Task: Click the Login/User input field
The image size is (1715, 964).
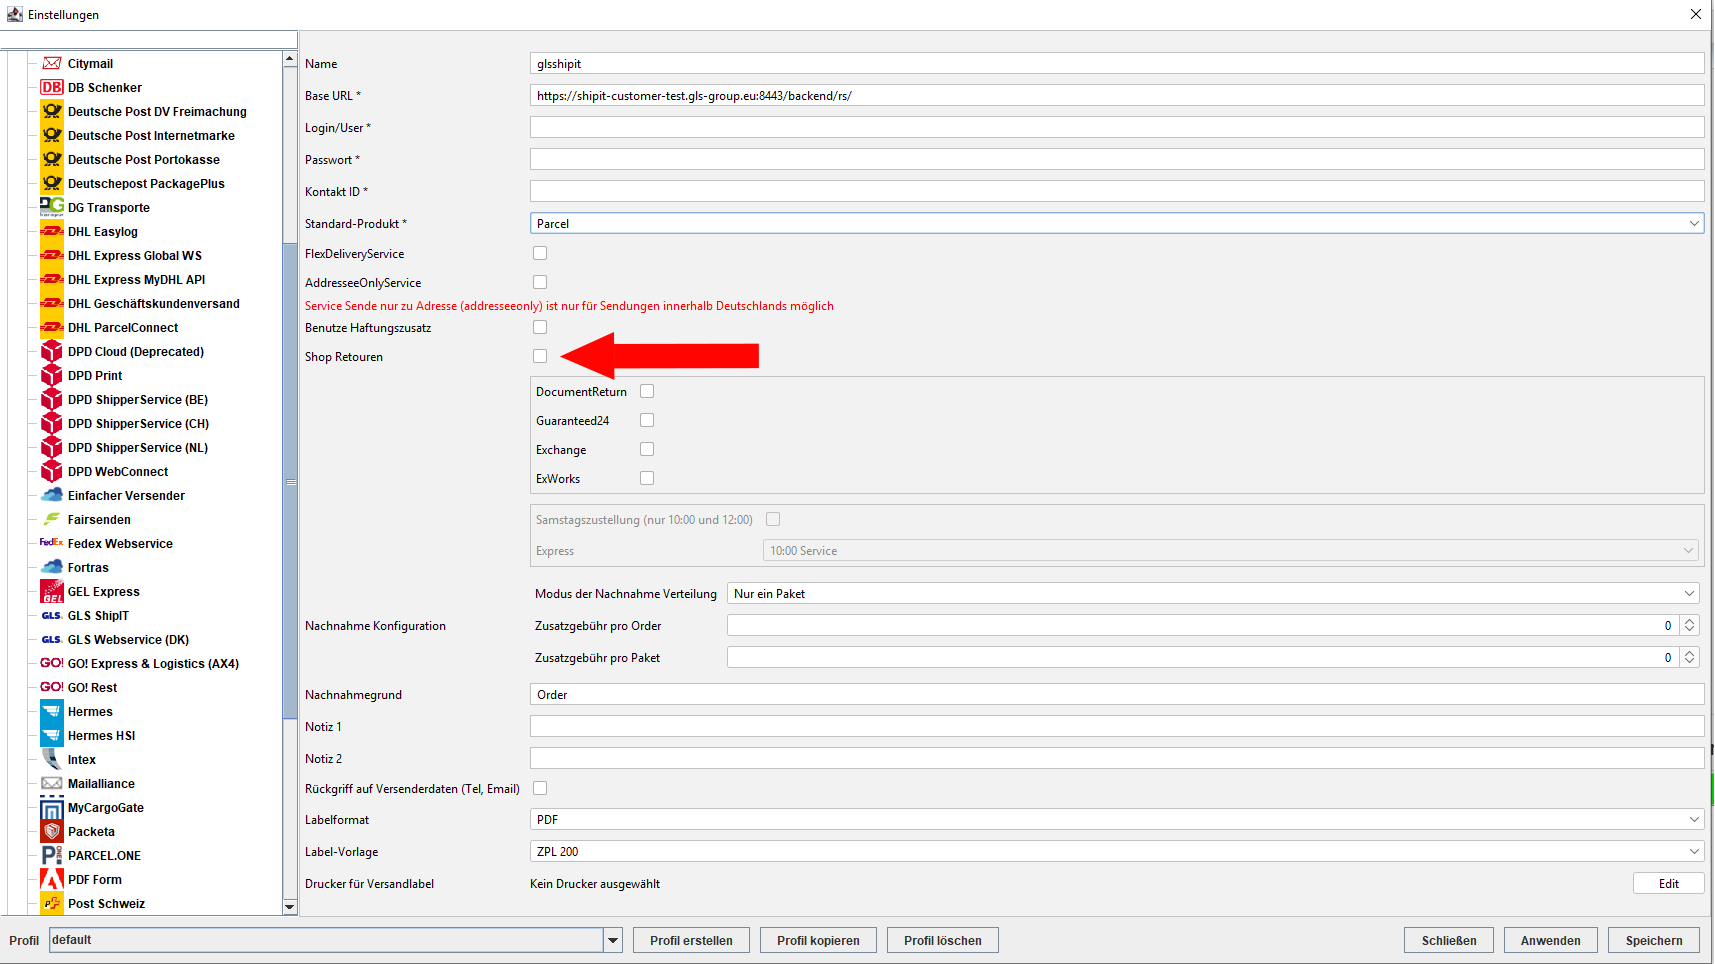Action: 1117,127
